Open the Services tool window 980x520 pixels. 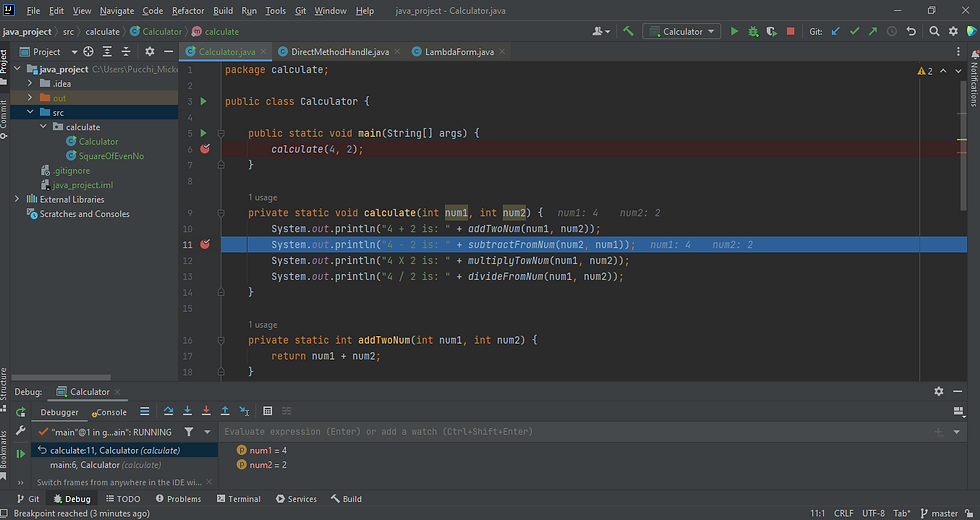pyautogui.click(x=296, y=499)
